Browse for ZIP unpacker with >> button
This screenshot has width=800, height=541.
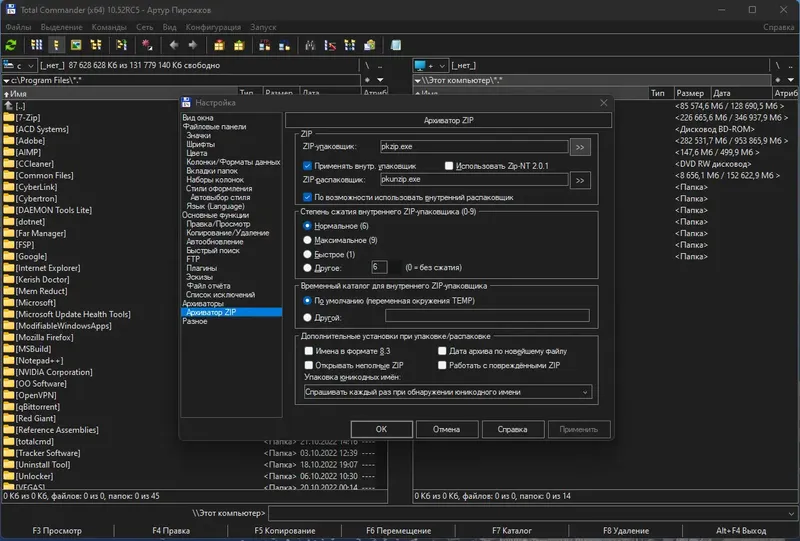[x=580, y=180]
